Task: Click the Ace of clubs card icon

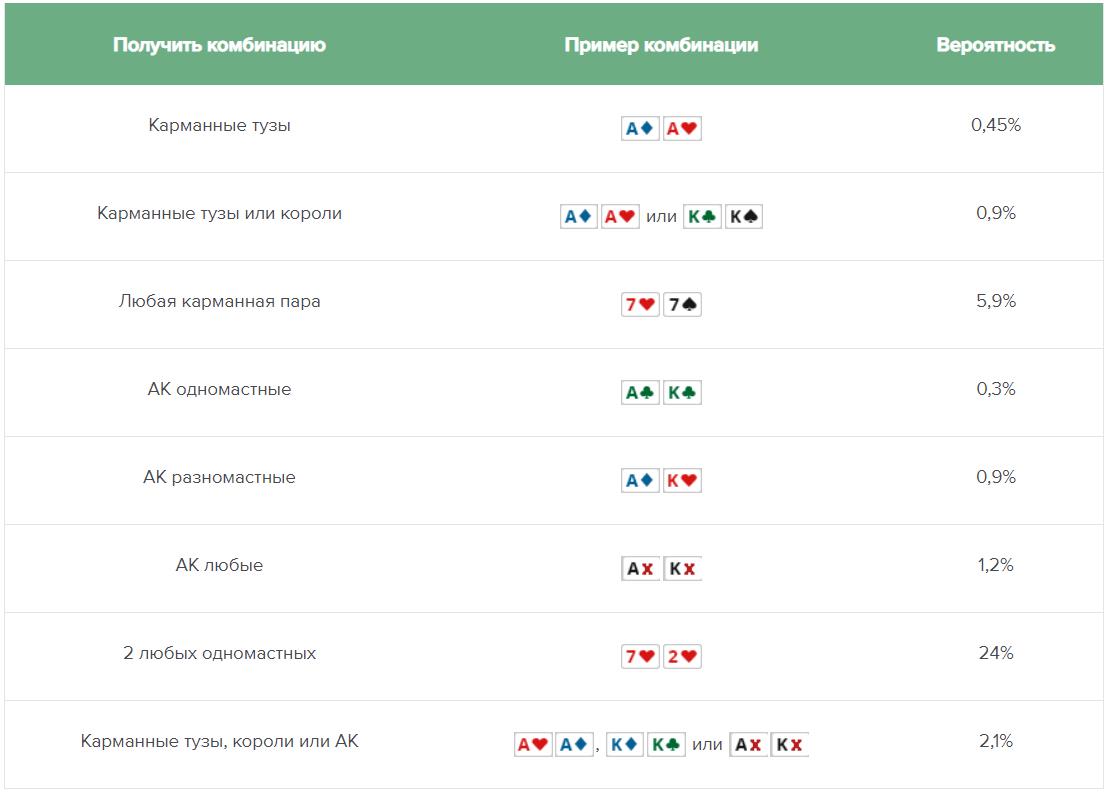Action: point(640,393)
